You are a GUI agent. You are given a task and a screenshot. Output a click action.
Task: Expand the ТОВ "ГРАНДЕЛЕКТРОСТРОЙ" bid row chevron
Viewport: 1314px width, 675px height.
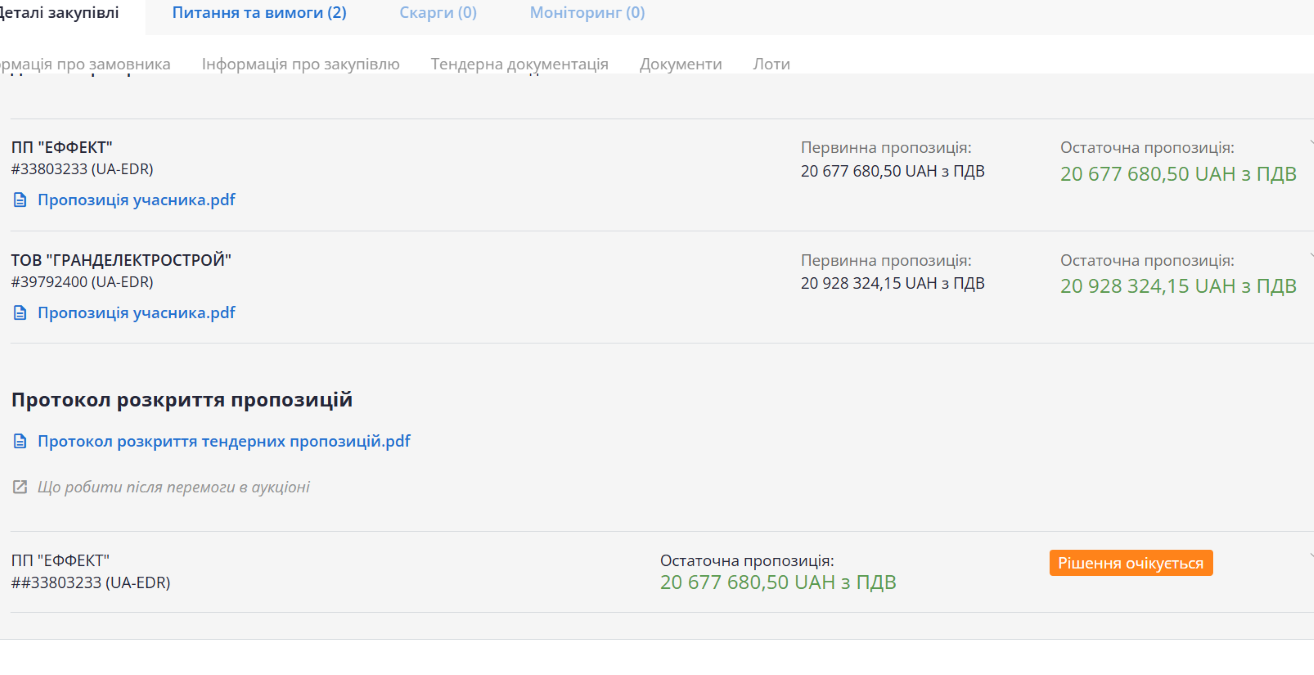coord(1309,256)
